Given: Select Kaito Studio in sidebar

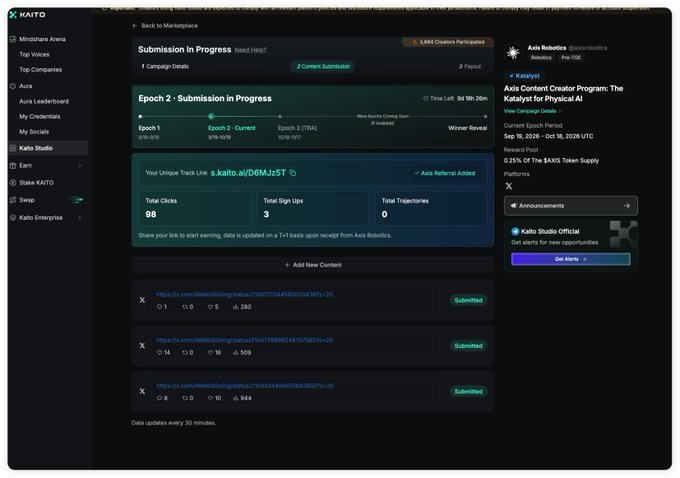Looking at the screenshot, I should [x=48, y=148].
